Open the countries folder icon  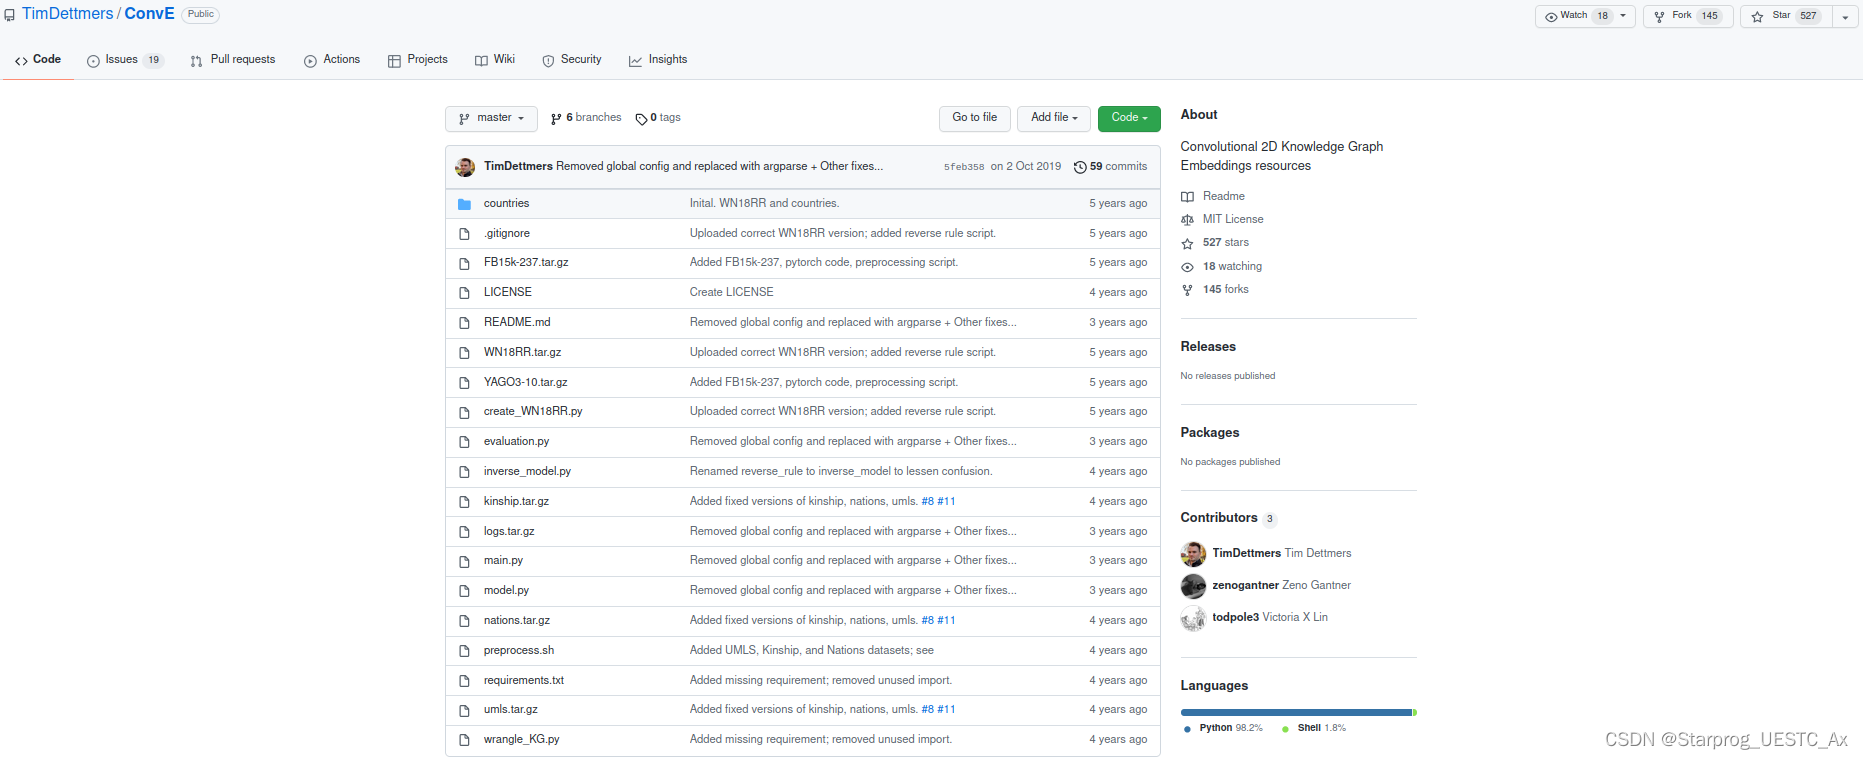[464, 204]
